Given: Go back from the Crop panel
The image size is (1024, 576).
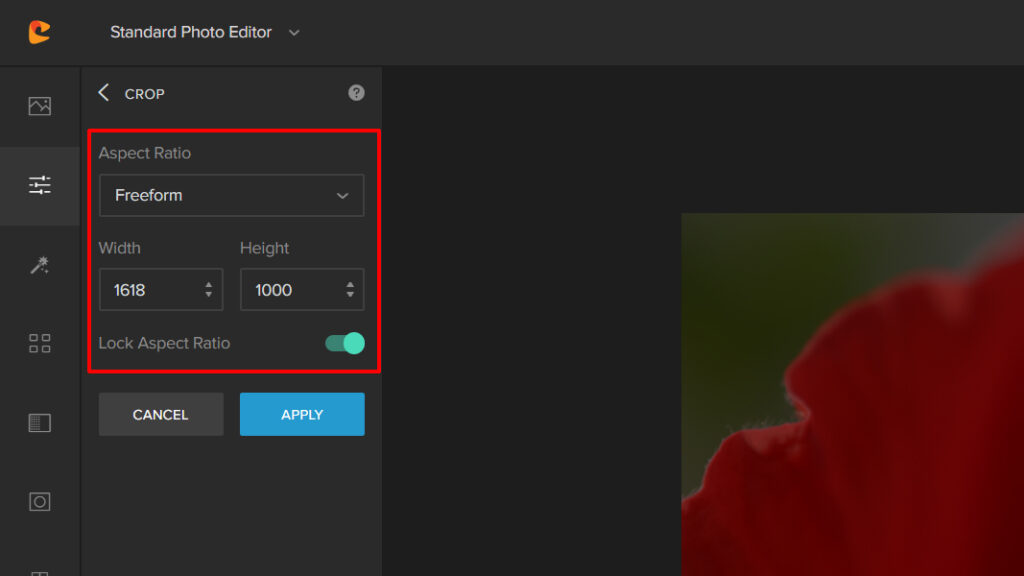Looking at the screenshot, I should 104,93.
